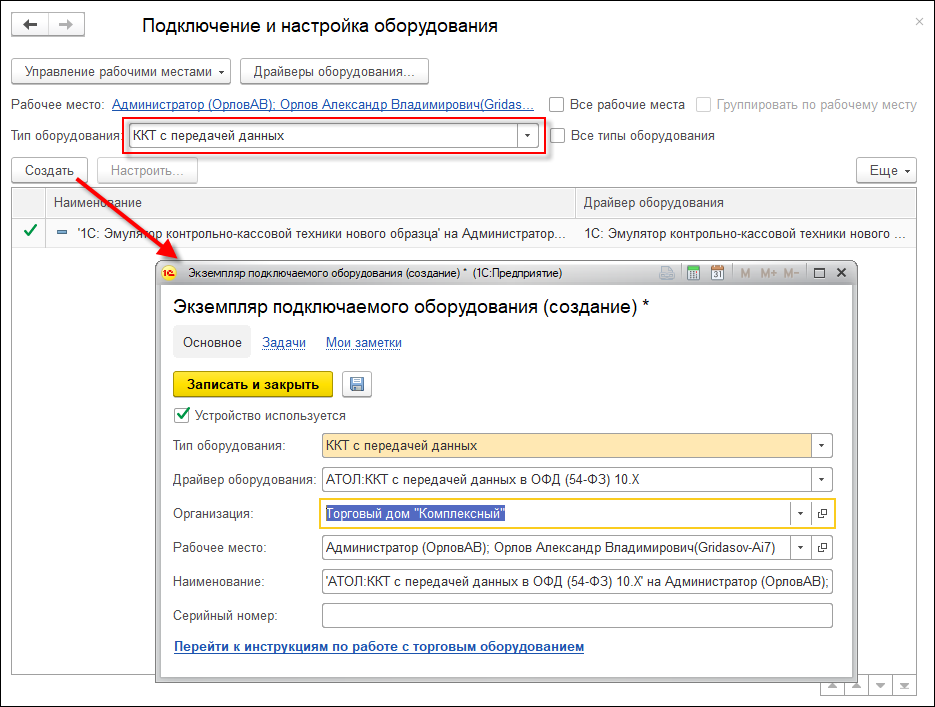This screenshot has width=935, height=707.
Task: Click the Драйверы оборудования button
Action: click(334, 72)
